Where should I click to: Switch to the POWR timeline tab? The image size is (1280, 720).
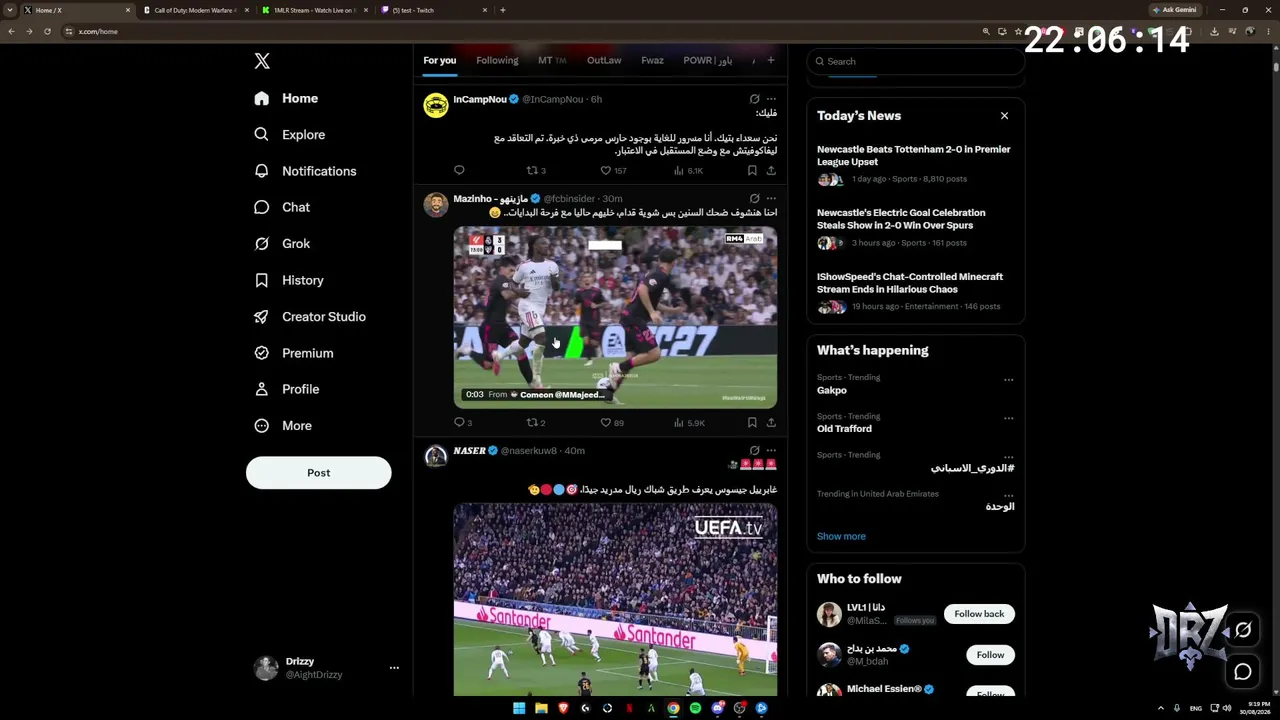coord(708,61)
